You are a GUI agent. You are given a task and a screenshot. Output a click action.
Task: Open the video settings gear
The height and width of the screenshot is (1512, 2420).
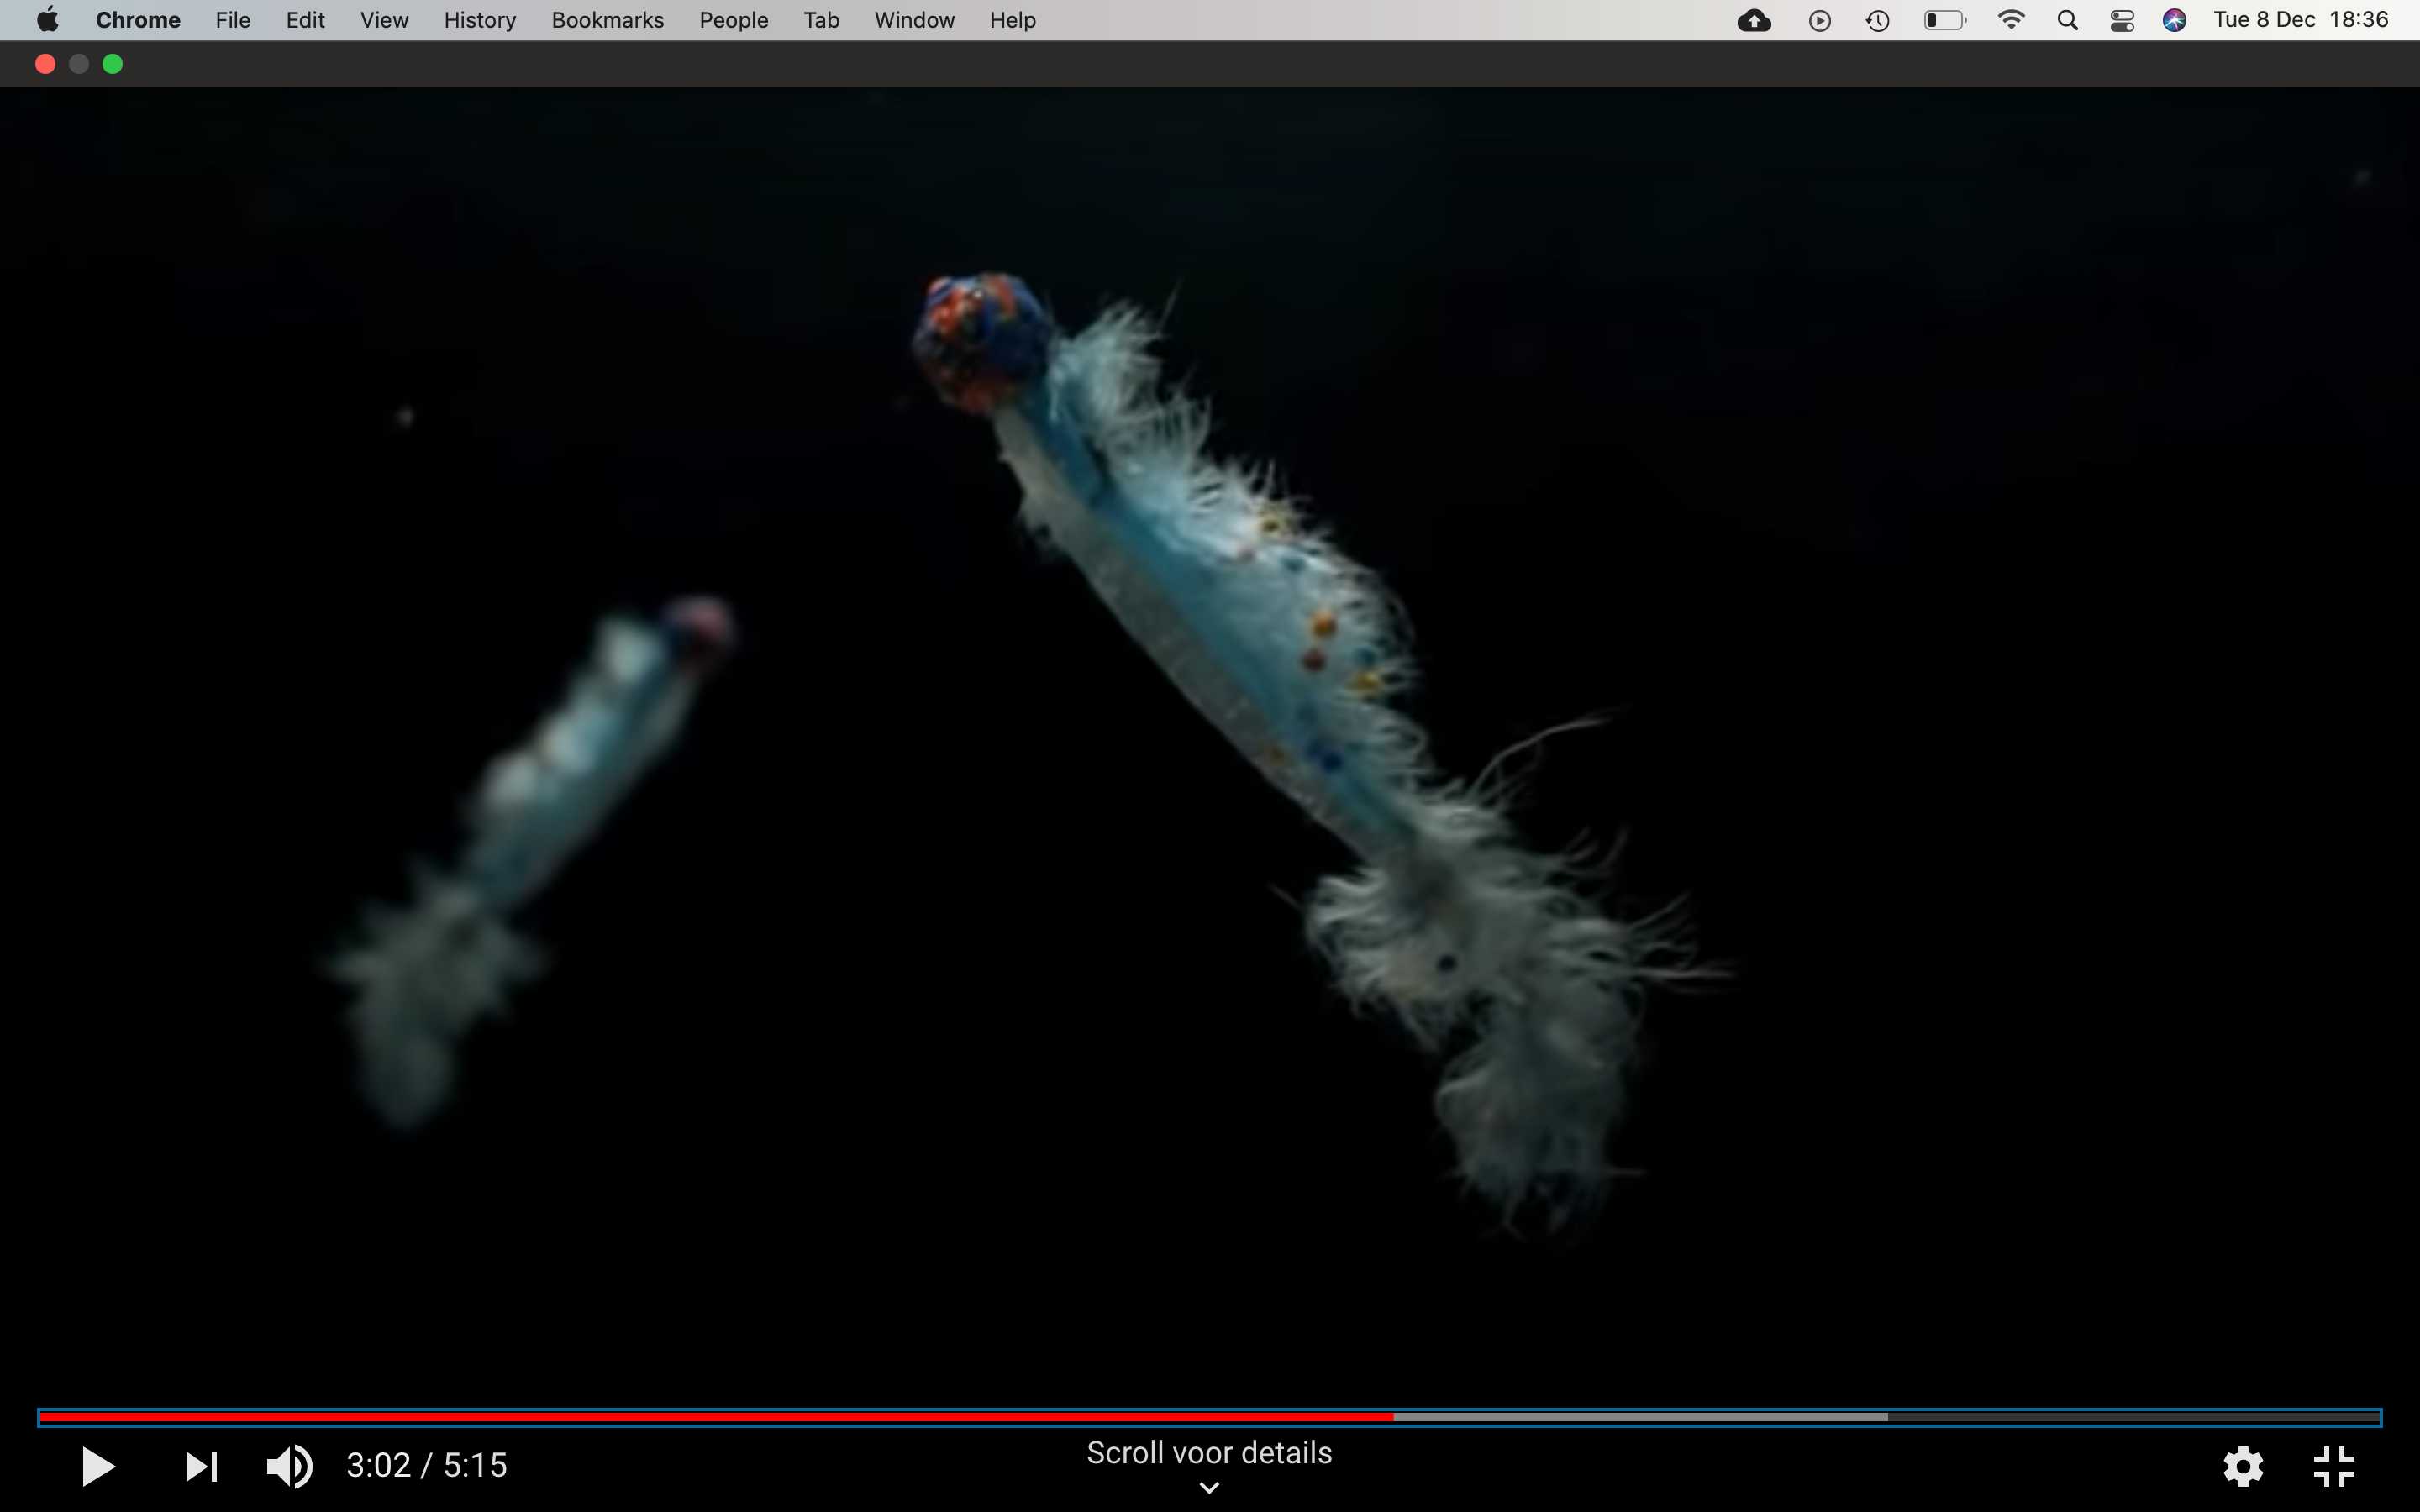point(2243,1466)
